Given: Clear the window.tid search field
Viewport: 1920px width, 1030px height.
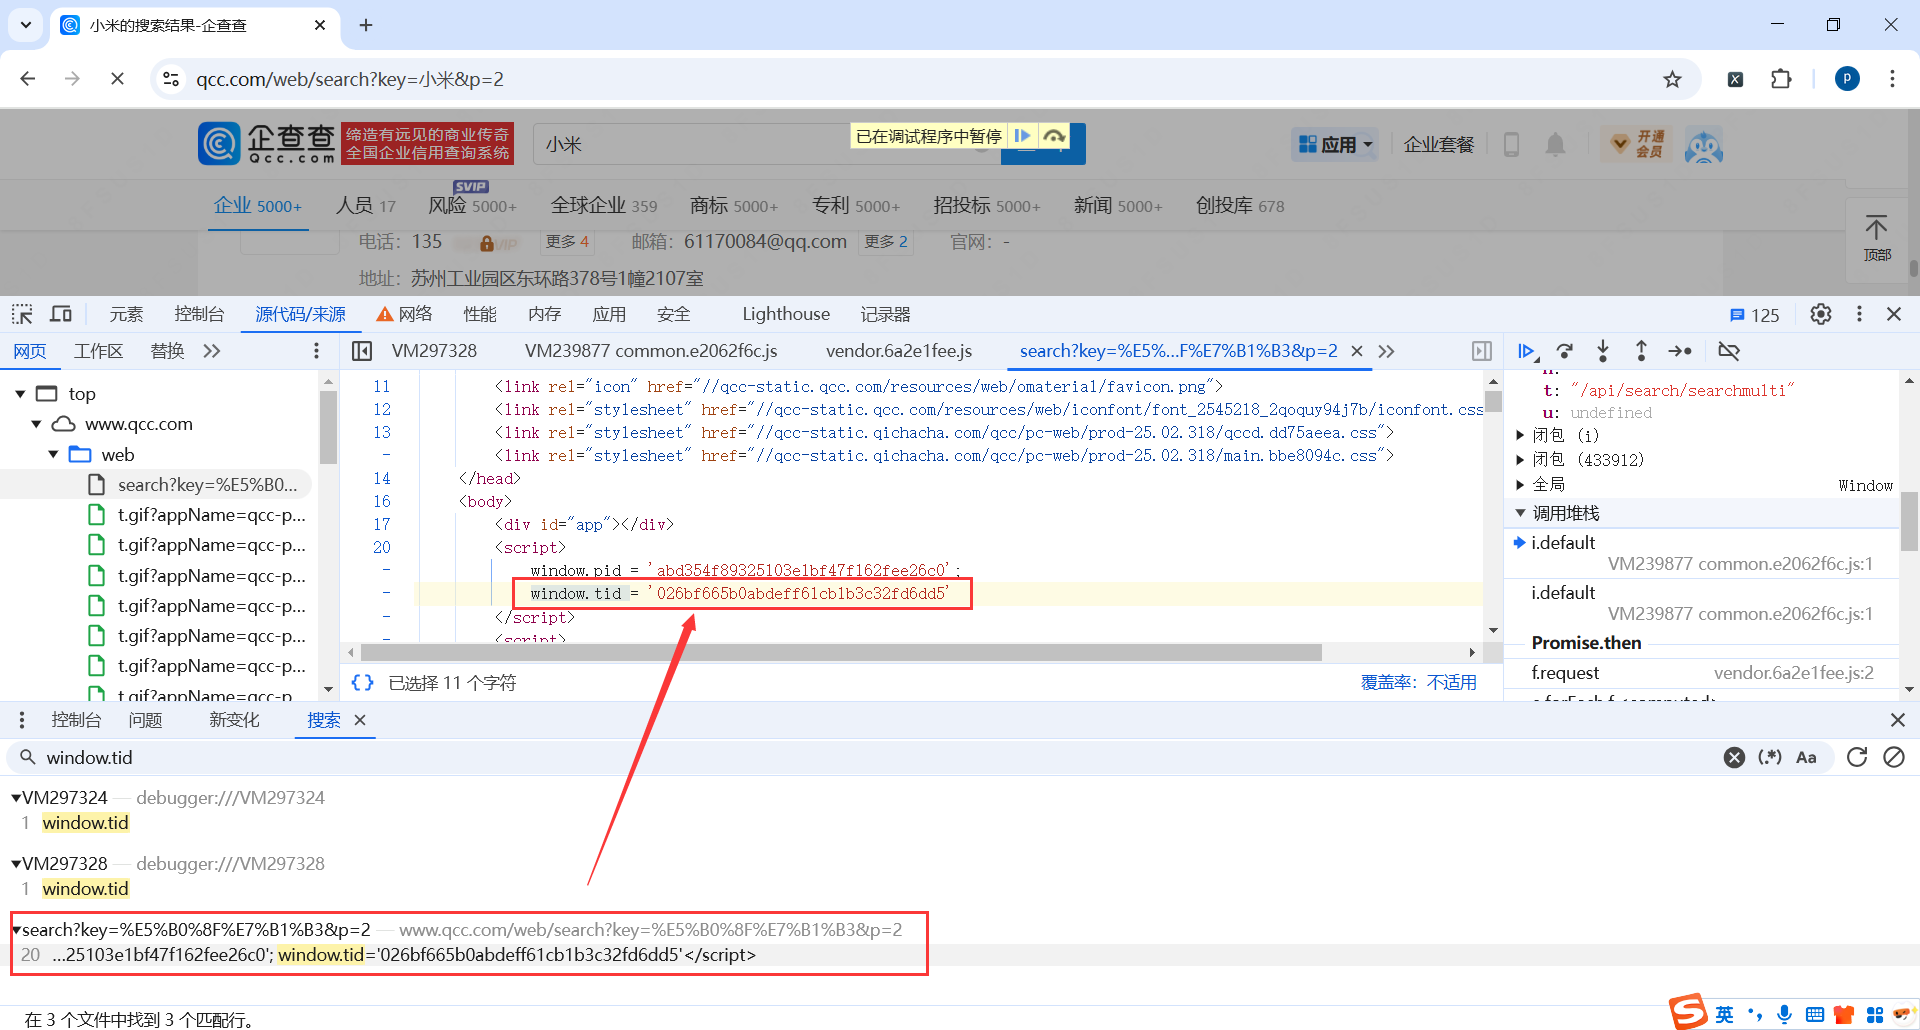Looking at the screenshot, I should coord(1735,757).
